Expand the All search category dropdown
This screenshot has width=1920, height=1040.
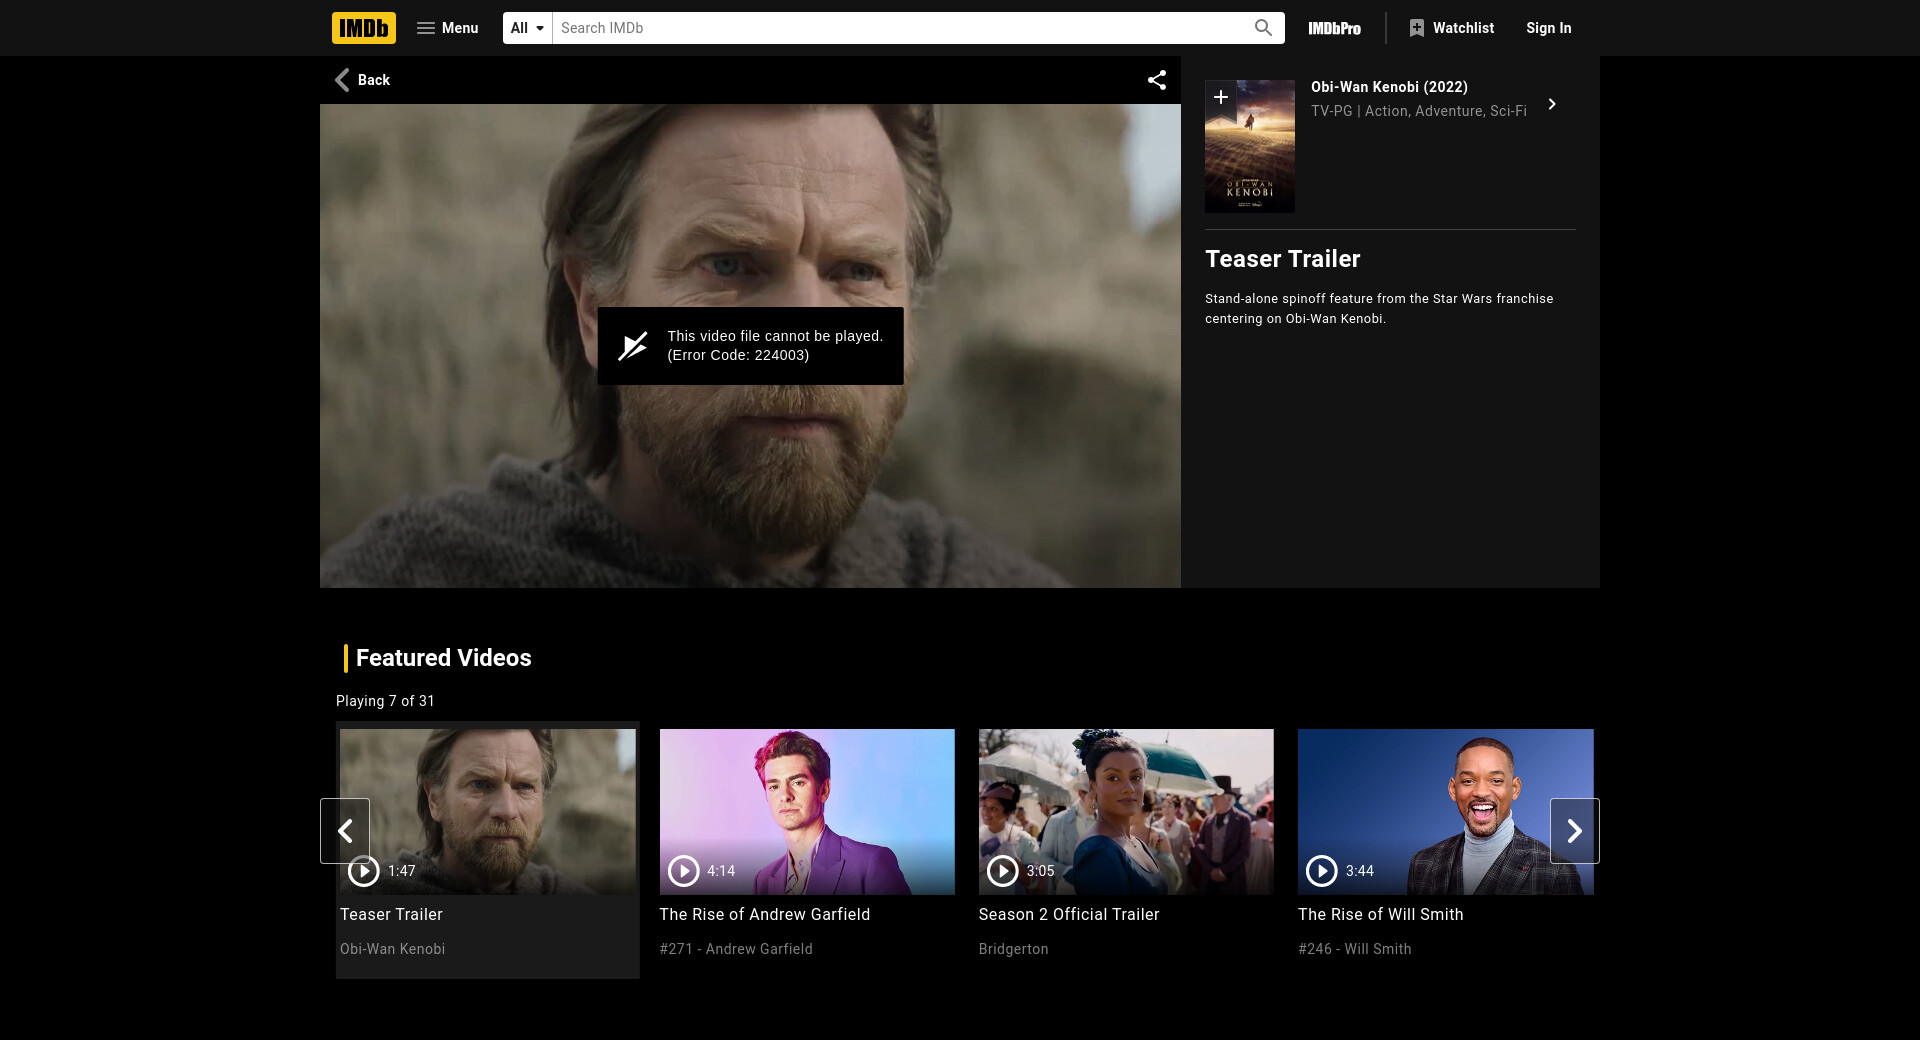coord(527,28)
